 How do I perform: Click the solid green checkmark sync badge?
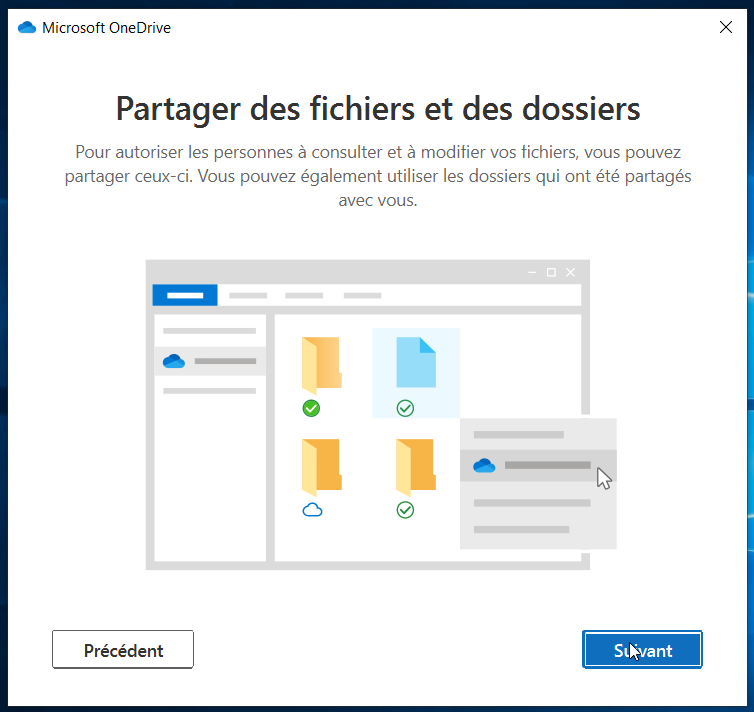(x=311, y=408)
